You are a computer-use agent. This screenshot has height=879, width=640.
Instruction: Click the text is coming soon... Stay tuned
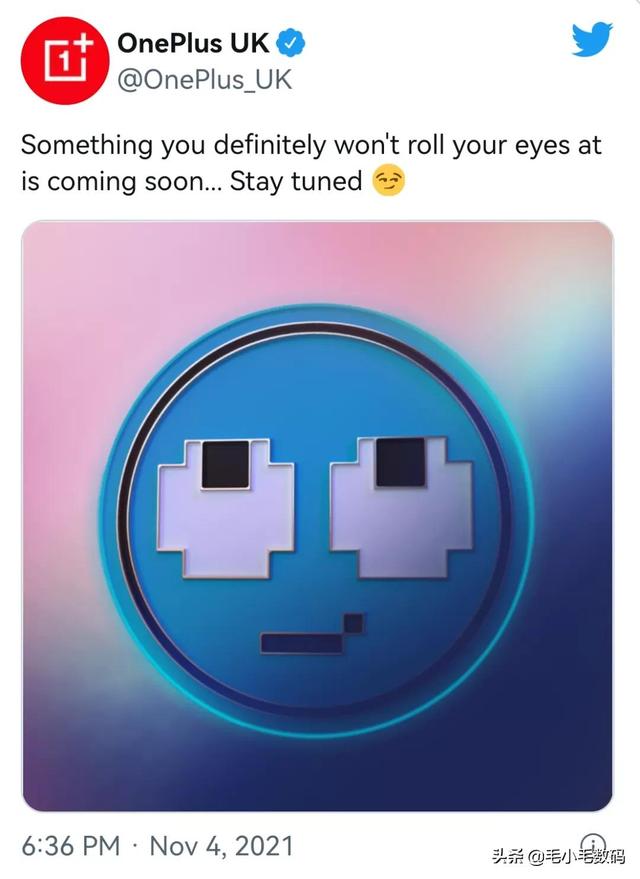[192, 182]
